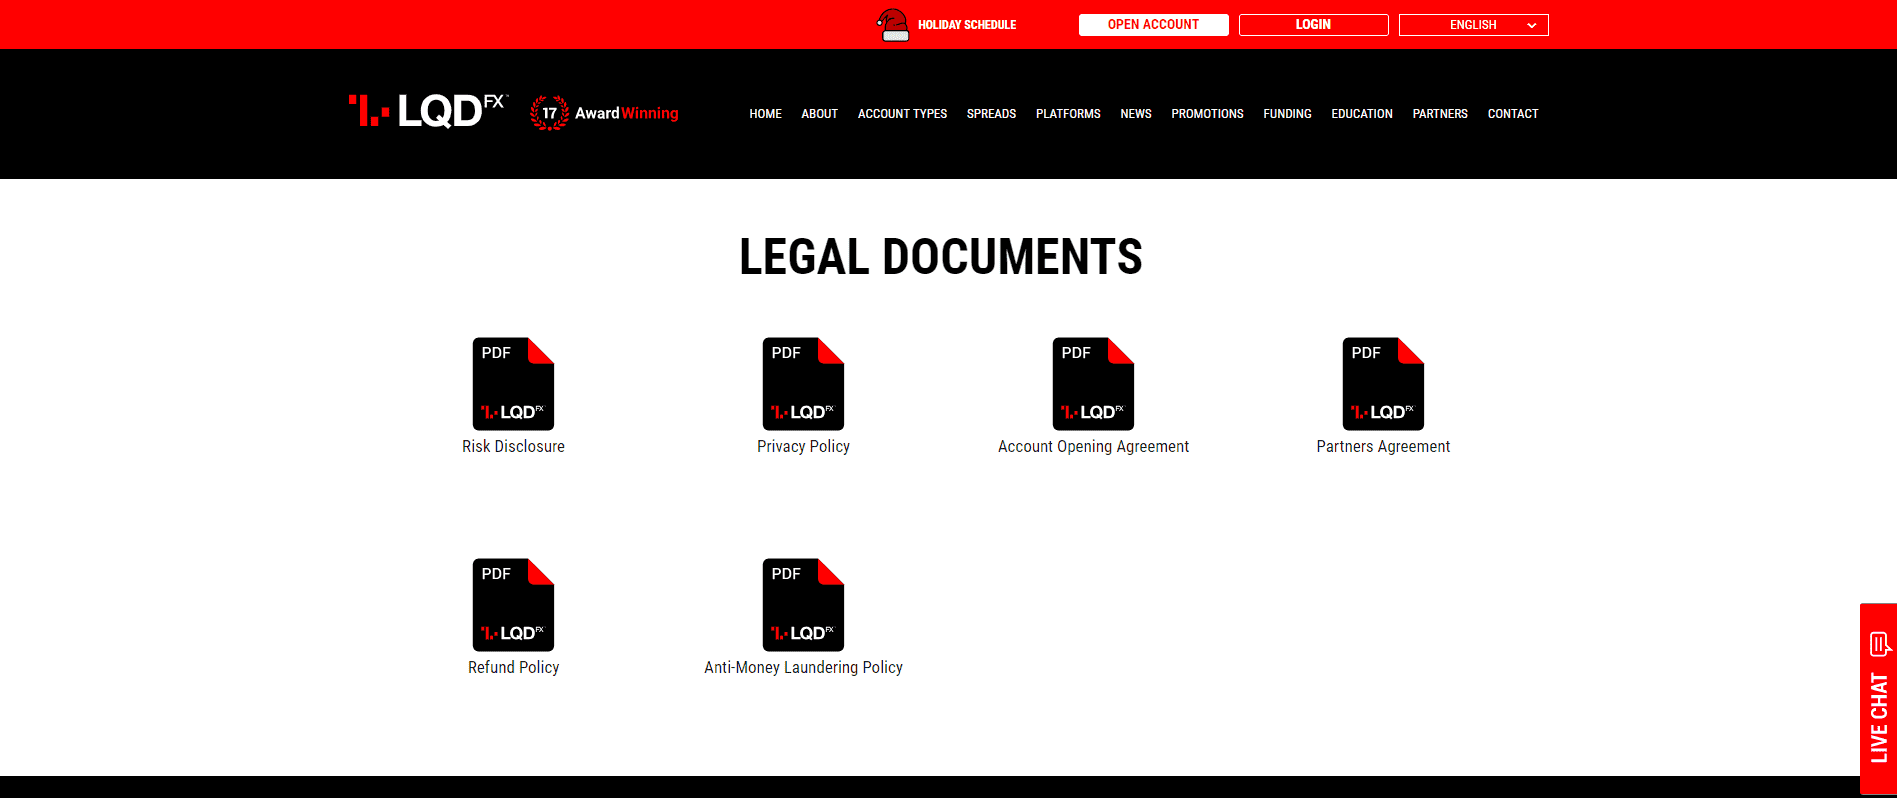This screenshot has height=798, width=1897.
Task: Click the Login button
Action: pyautogui.click(x=1313, y=25)
